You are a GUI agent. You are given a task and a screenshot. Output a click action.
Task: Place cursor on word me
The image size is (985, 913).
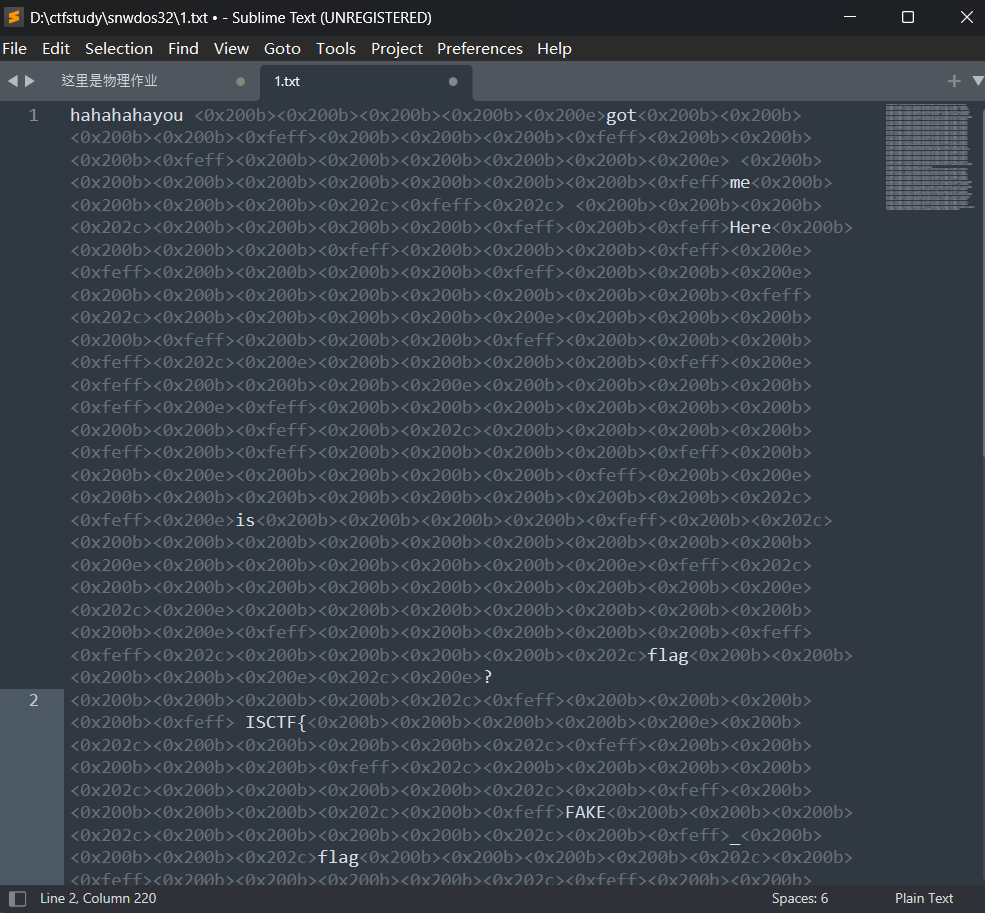(x=739, y=182)
